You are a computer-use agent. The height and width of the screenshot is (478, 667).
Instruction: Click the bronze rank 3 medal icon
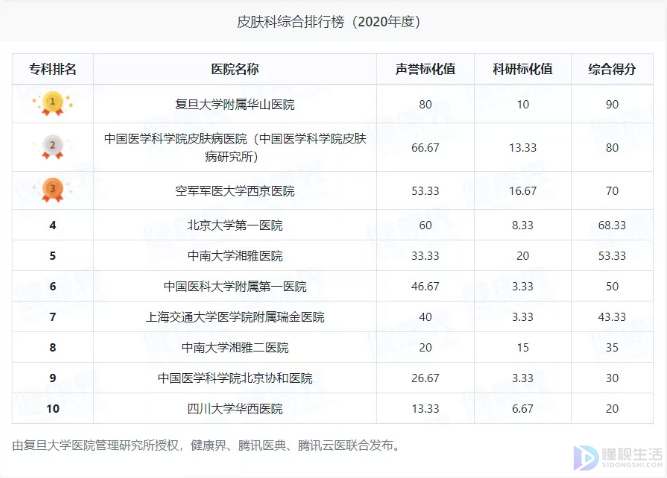(52, 190)
